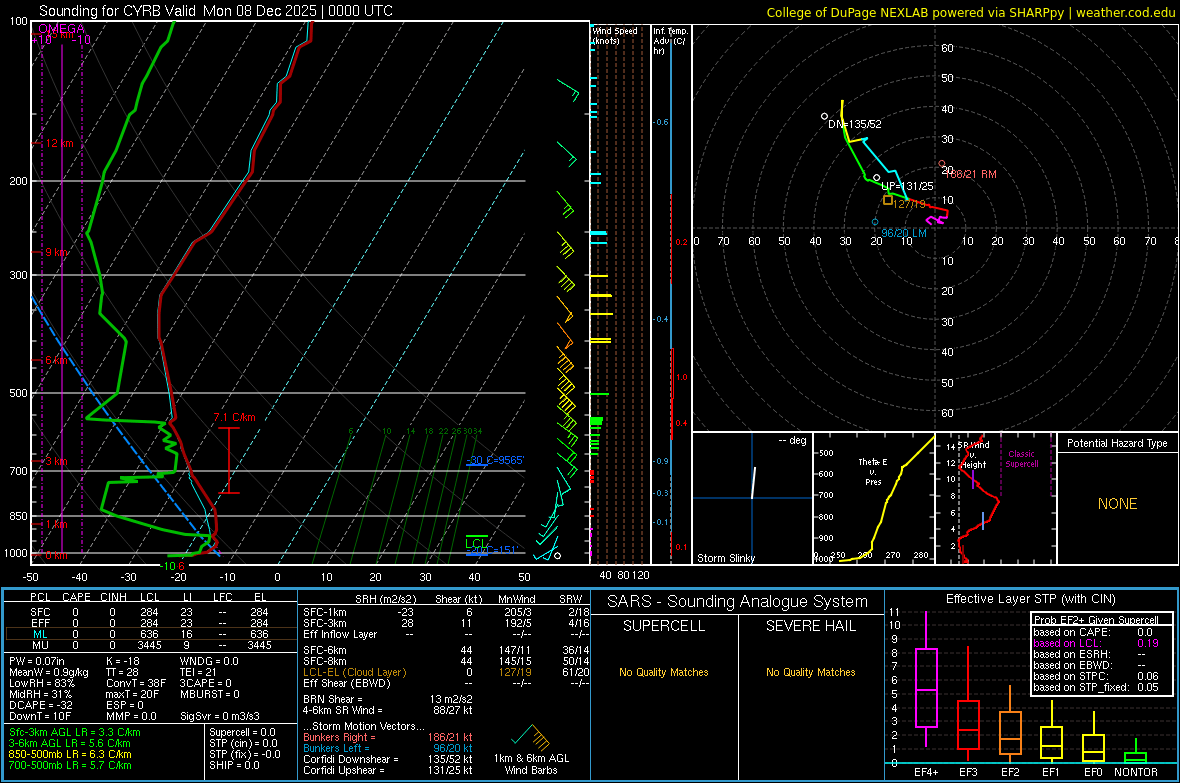Click 'No Quality Matches' under SEVERE HAIL
Image resolution: width=1180 pixels, height=783 pixels.
[810, 672]
